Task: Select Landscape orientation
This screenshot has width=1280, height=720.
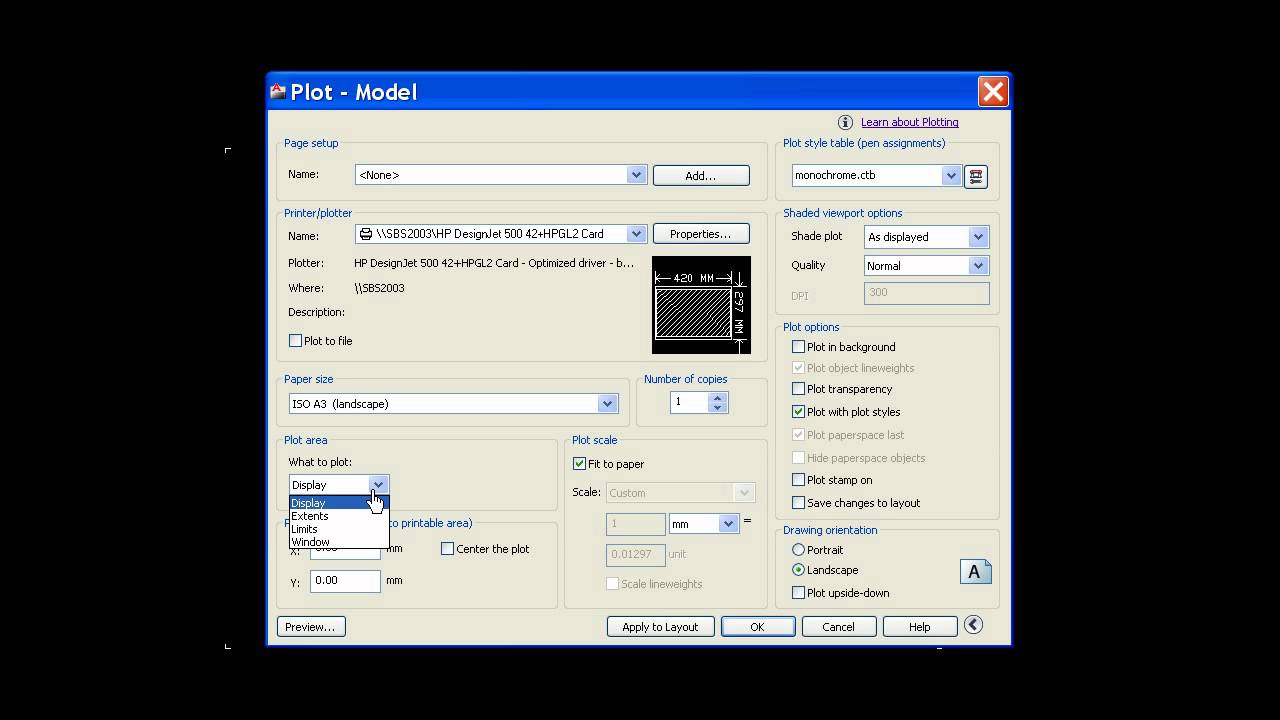Action: click(x=798, y=570)
